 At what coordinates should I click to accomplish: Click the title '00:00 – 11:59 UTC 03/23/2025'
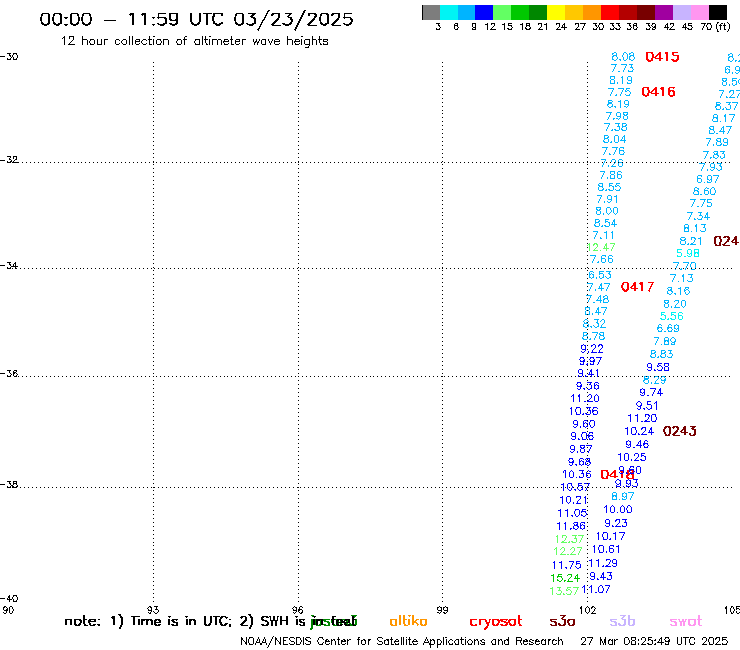[x=196, y=19]
